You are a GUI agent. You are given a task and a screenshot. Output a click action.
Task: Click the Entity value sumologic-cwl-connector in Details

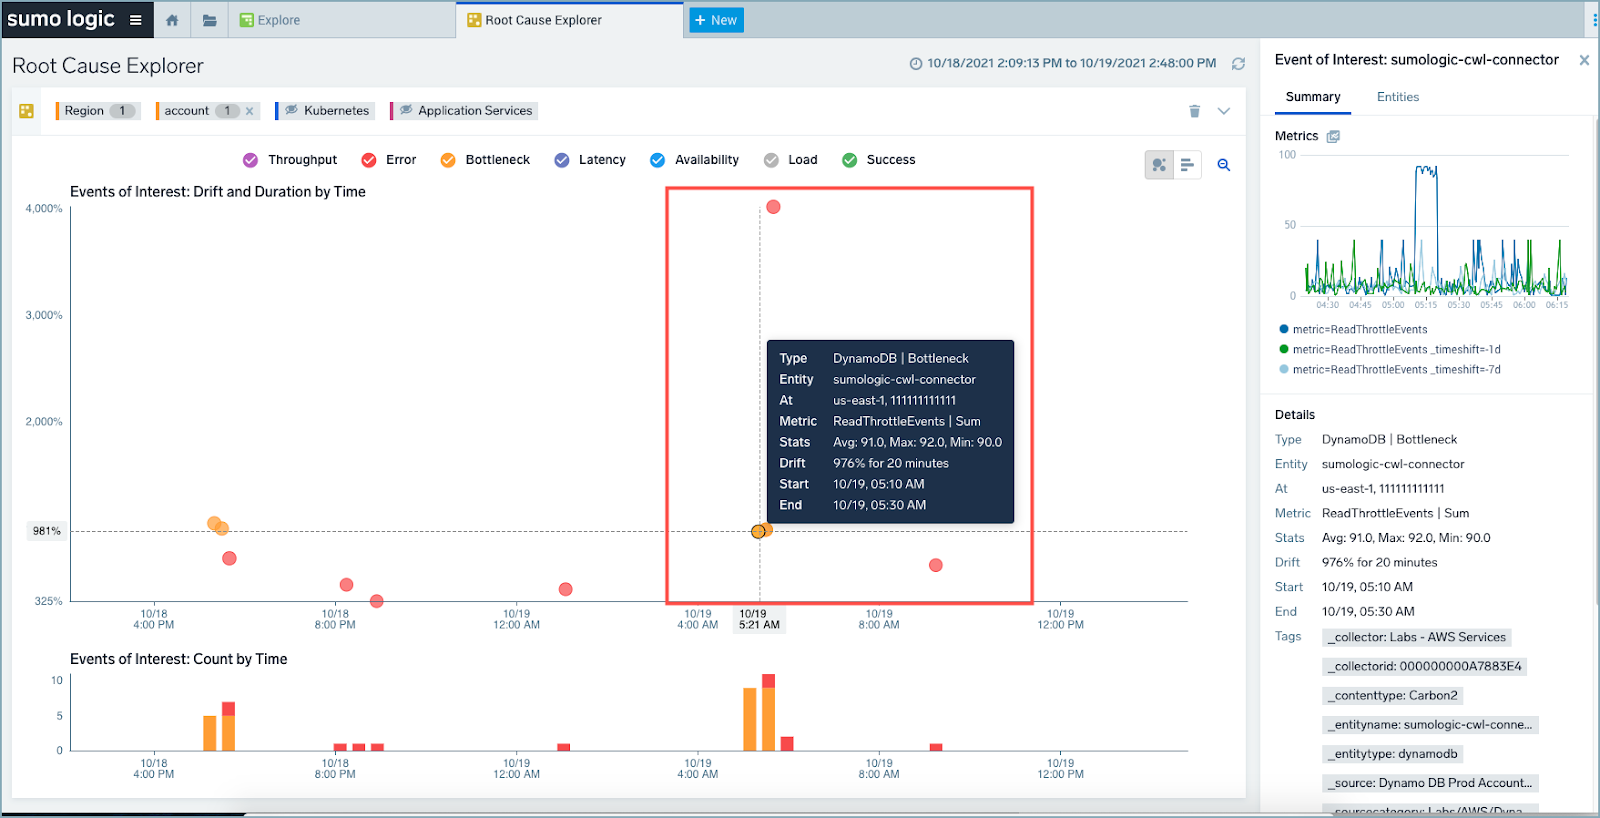1393,464
